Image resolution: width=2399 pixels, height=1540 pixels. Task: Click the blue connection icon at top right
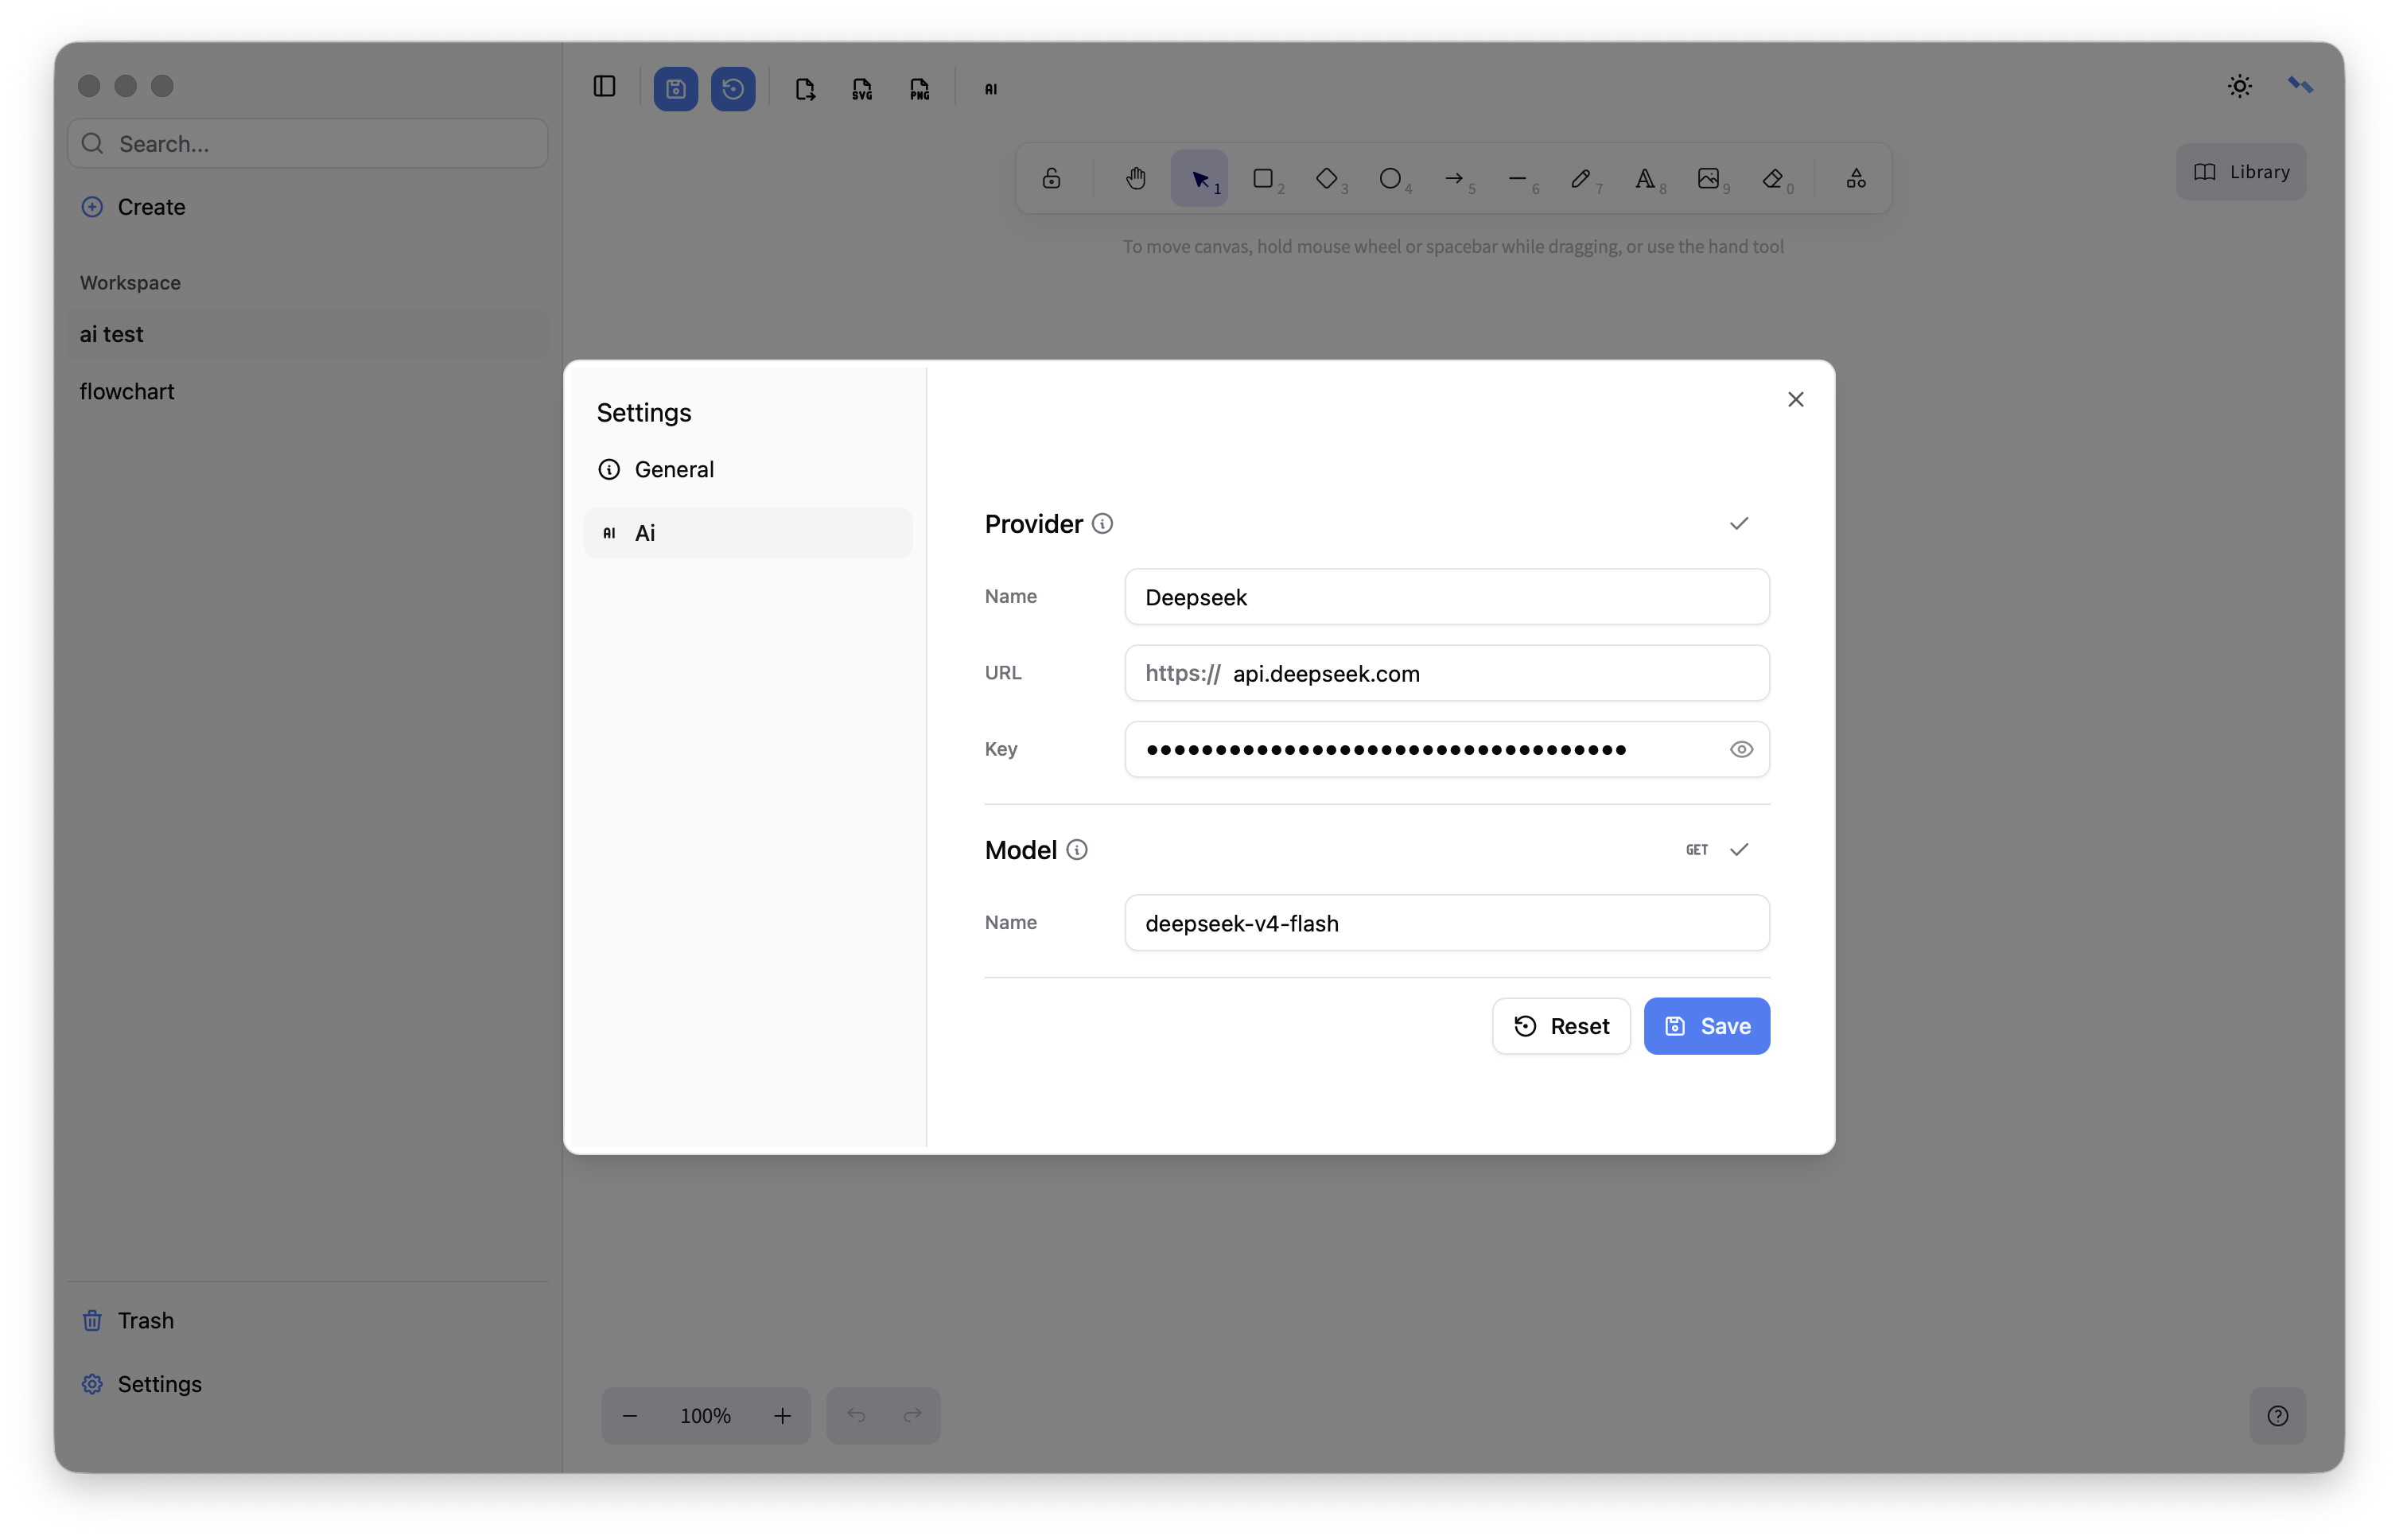2300,86
